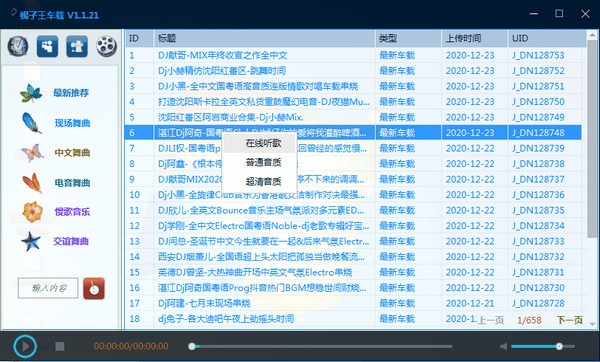Image resolution: width=600 pixels, height=362 pixels.
Task: Click the stop button in player bar
Action: (x=60, y=346)
